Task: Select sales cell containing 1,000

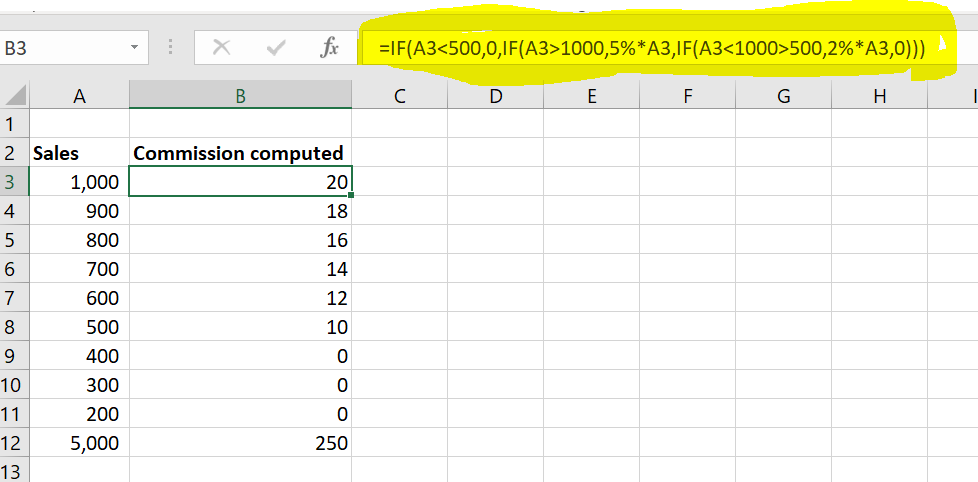Action: 79,181
